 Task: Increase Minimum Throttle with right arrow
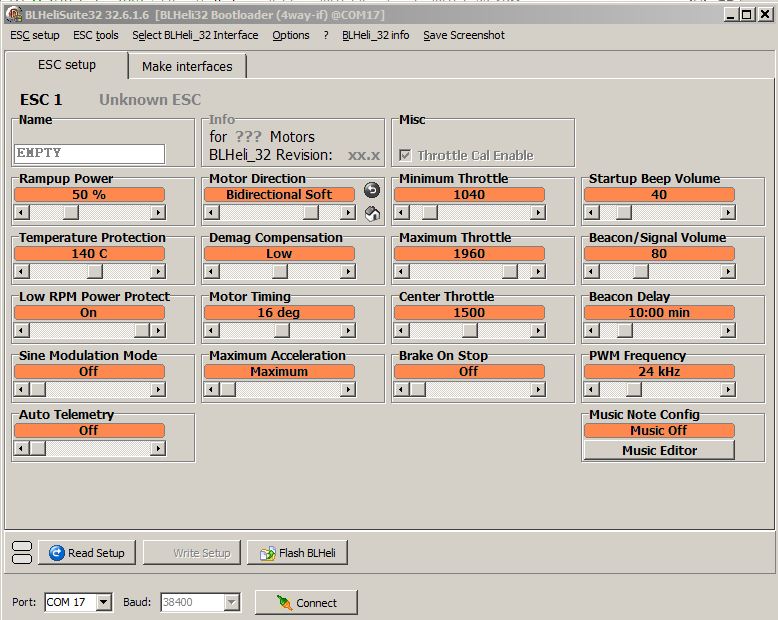point(538,212)
